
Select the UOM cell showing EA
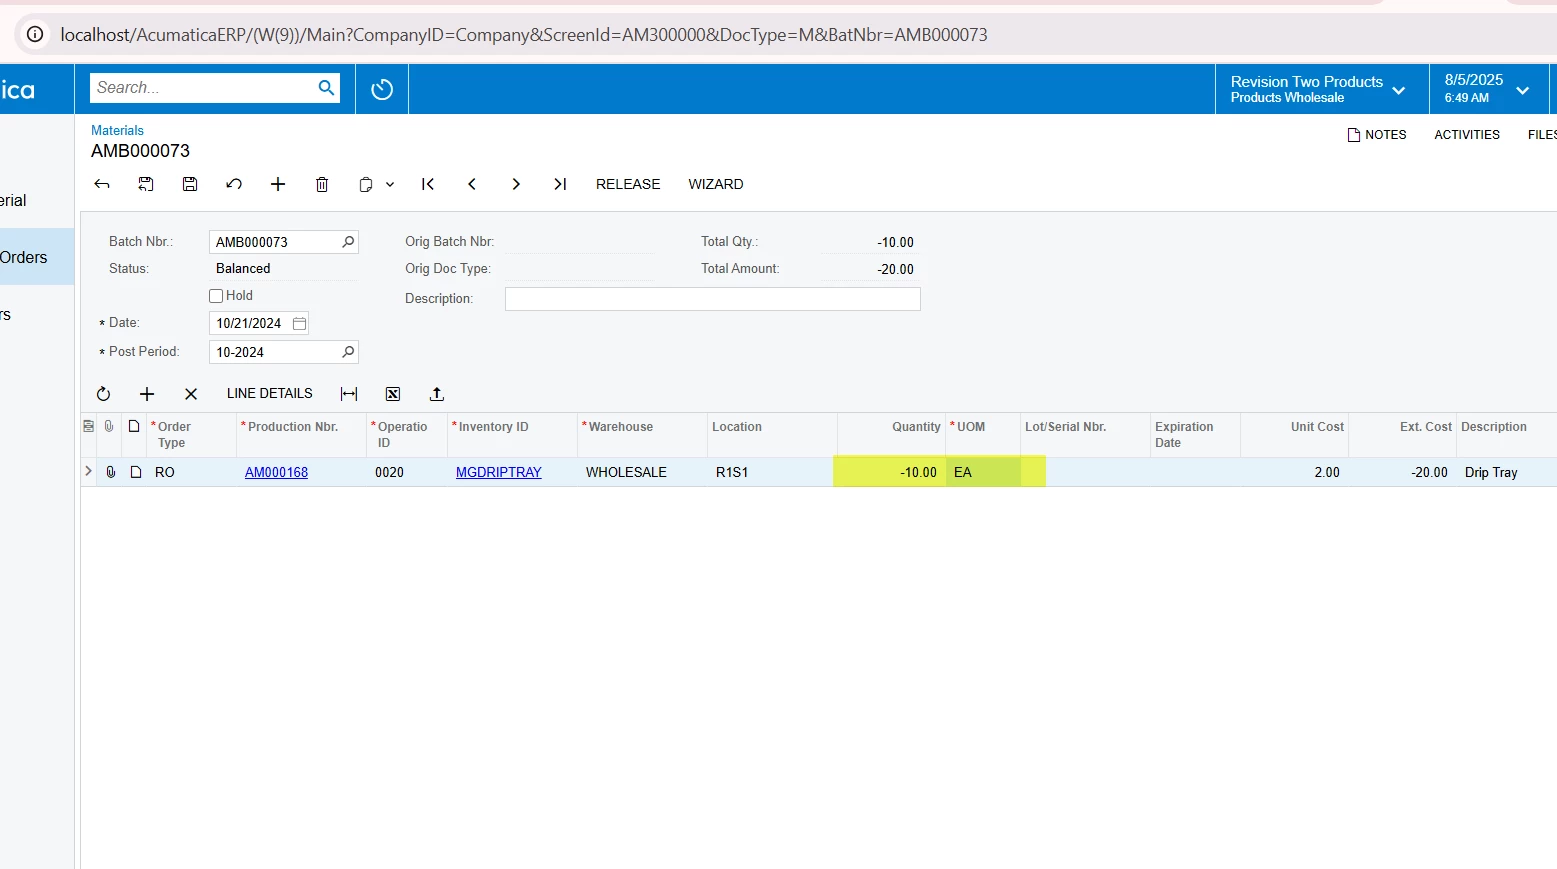coord(983,472)
